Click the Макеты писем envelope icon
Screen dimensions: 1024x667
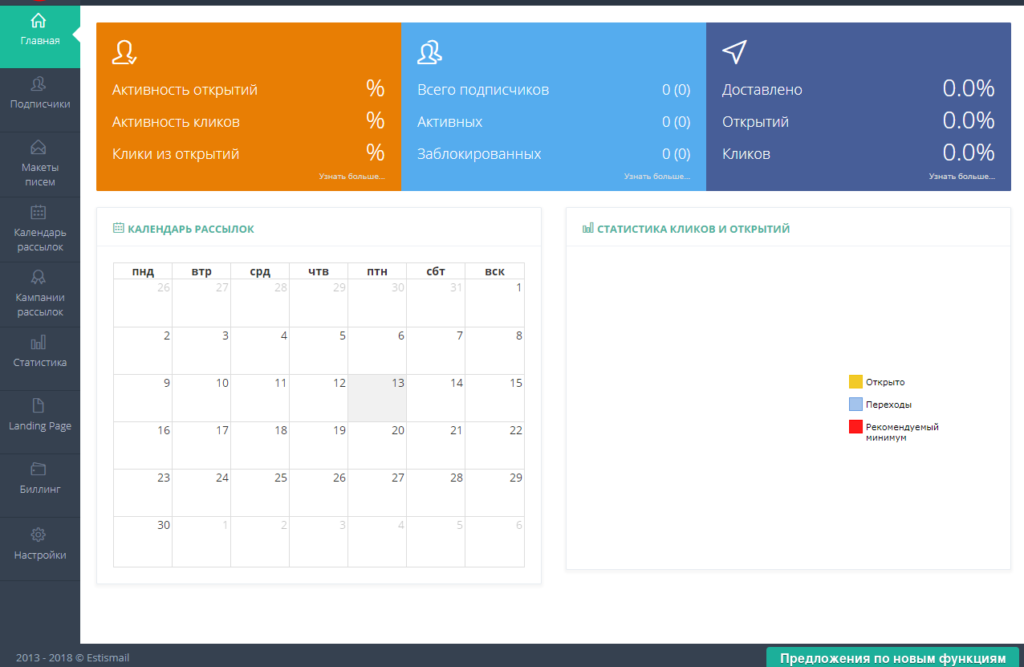39,147
